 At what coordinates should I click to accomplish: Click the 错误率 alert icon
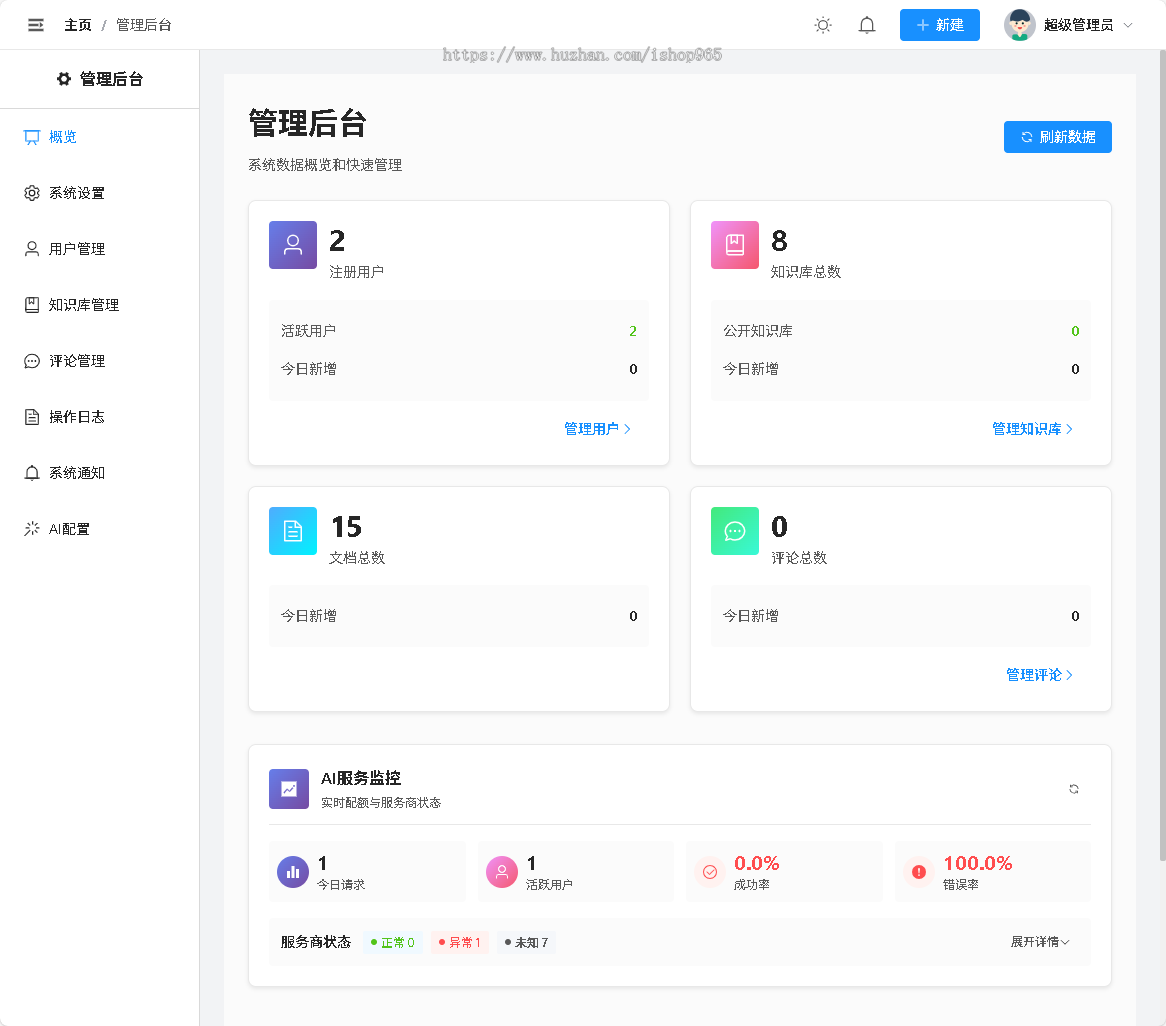coord(919,872)
